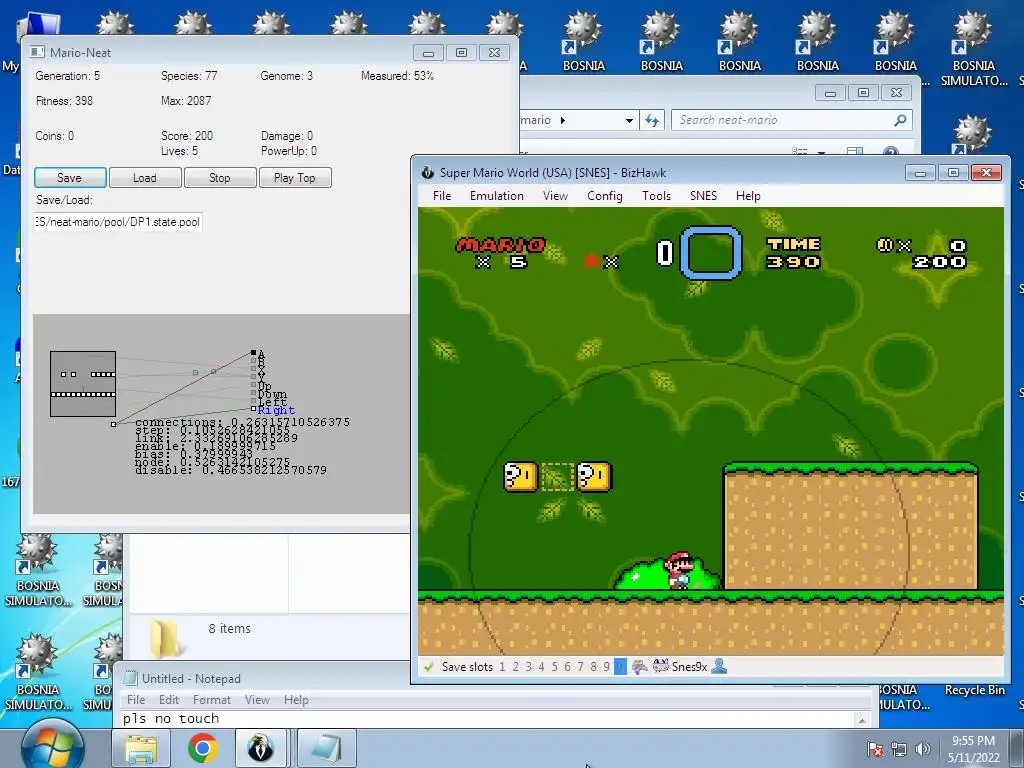Click the Notepad text area with pls no touch
This screenshot has height=768, width=1024.
pyautogui.click(x=487, y=719)
